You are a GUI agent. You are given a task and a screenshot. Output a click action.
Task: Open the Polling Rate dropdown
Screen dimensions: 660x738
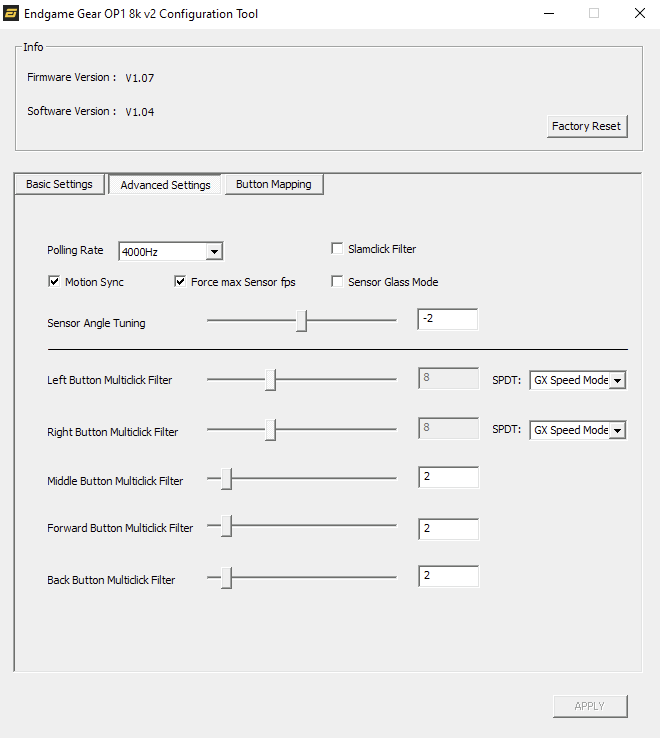[171, 251]
